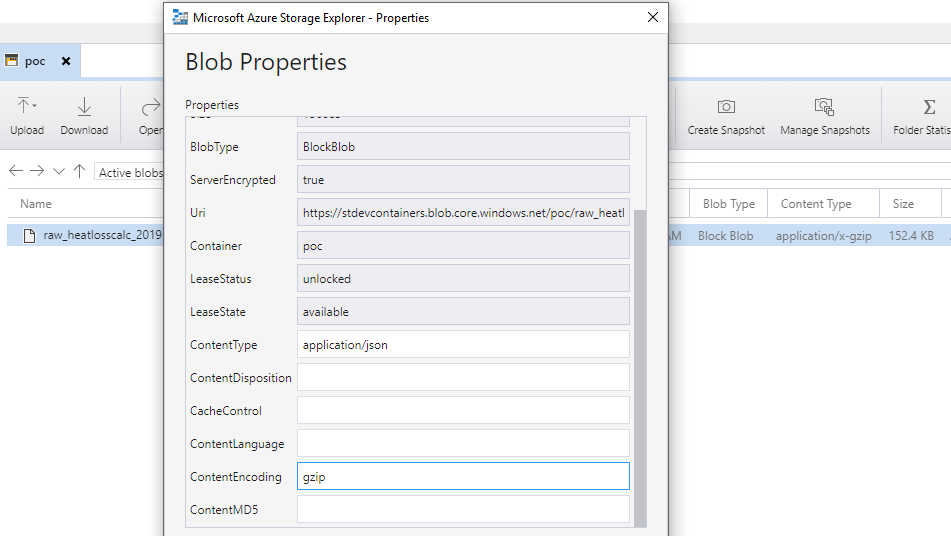The image size is (951, 536).
Task: Click the BlobType field showing BlockBlob
Action: [x=463, y=147]
